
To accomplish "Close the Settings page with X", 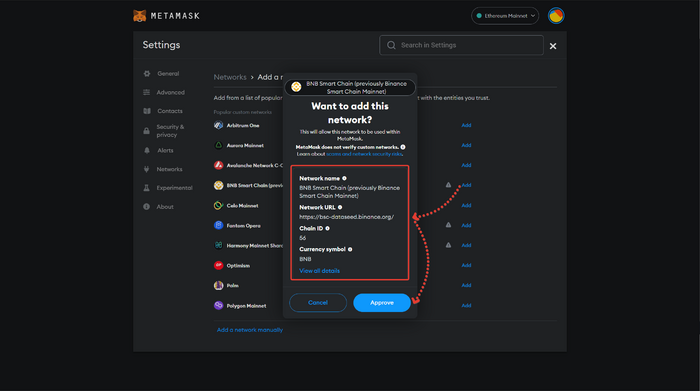I will click(x=553, y=46).
